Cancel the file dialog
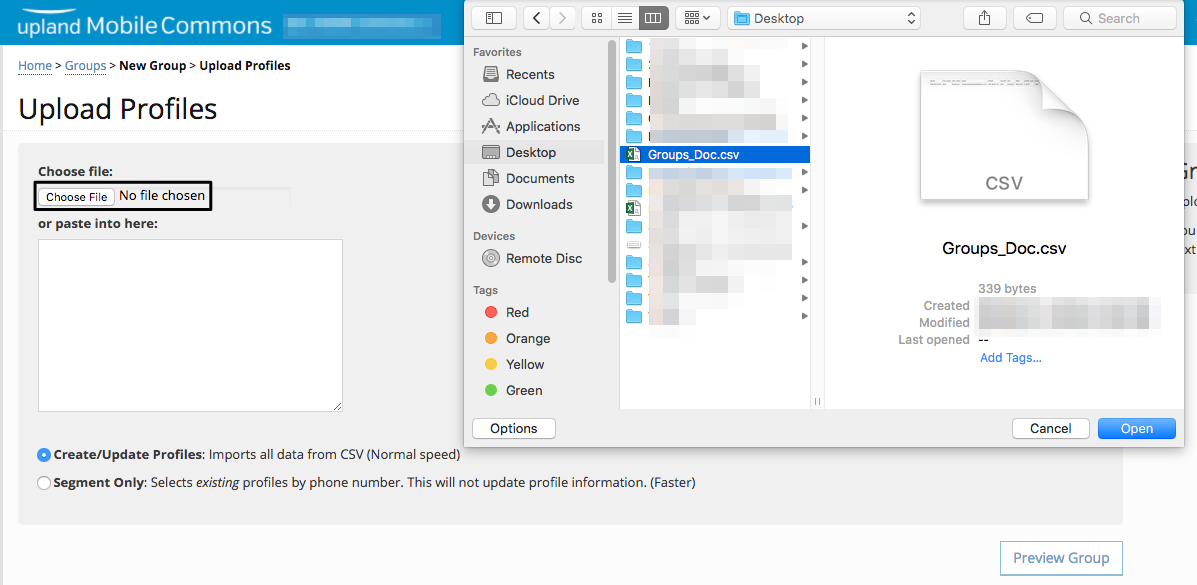This screenshot has width=1197, height=585. [1050, 428]
